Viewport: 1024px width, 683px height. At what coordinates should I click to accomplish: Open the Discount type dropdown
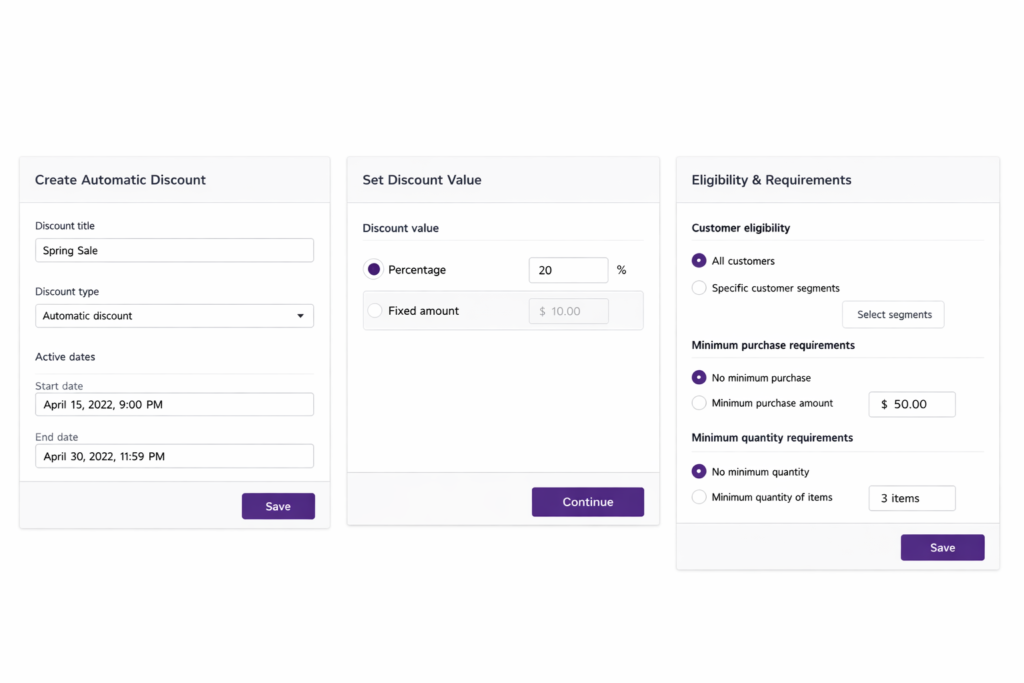(x=174, y=315)
